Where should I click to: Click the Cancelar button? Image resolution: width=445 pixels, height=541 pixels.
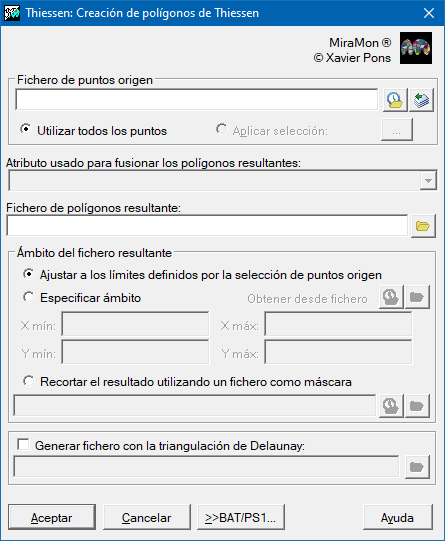click(147, 517)
